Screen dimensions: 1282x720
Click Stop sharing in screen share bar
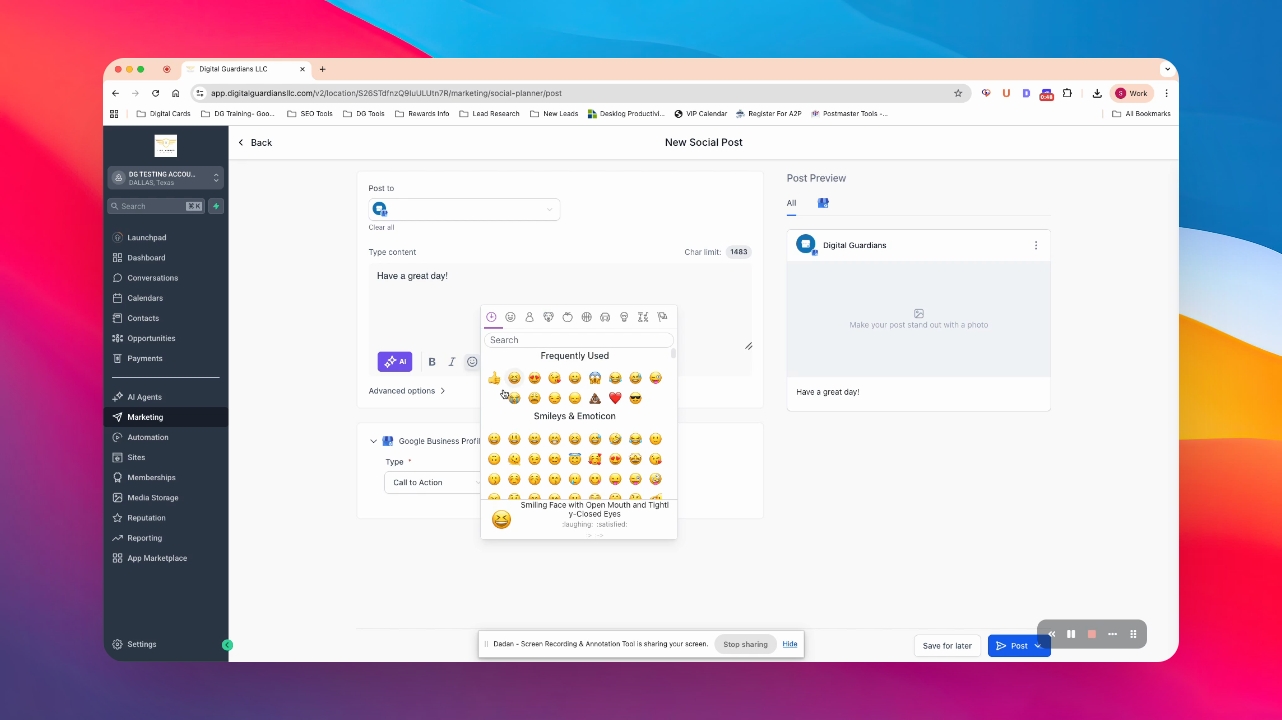coord(746,644)
